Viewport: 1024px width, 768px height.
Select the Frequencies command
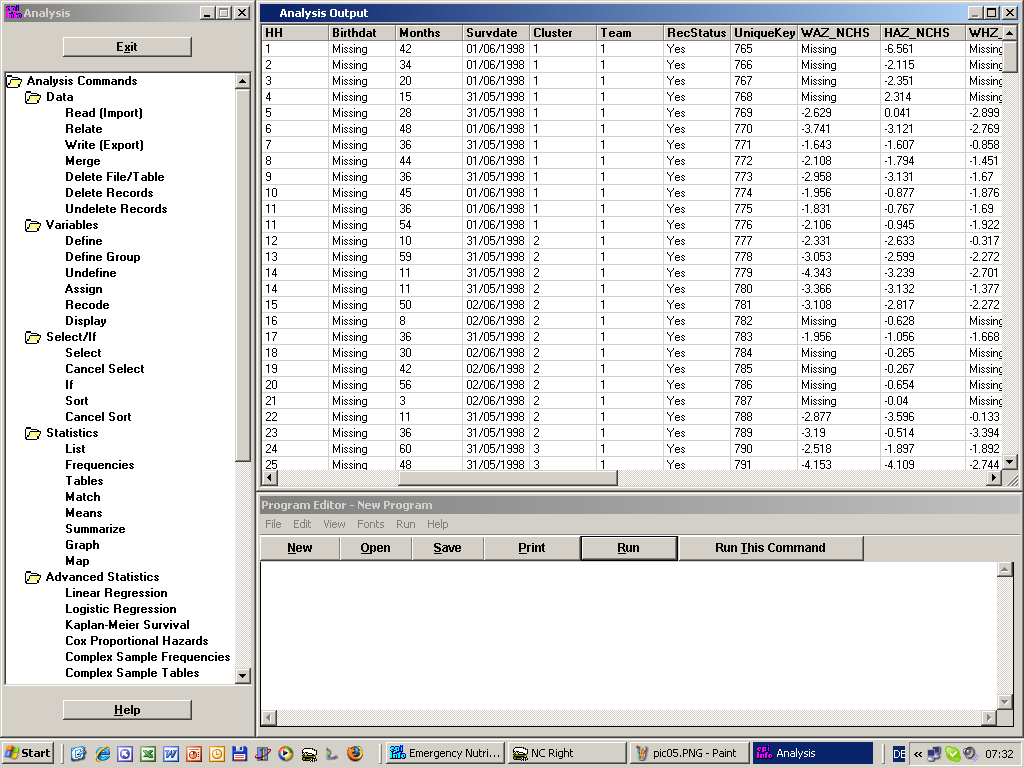pos(99,465)
